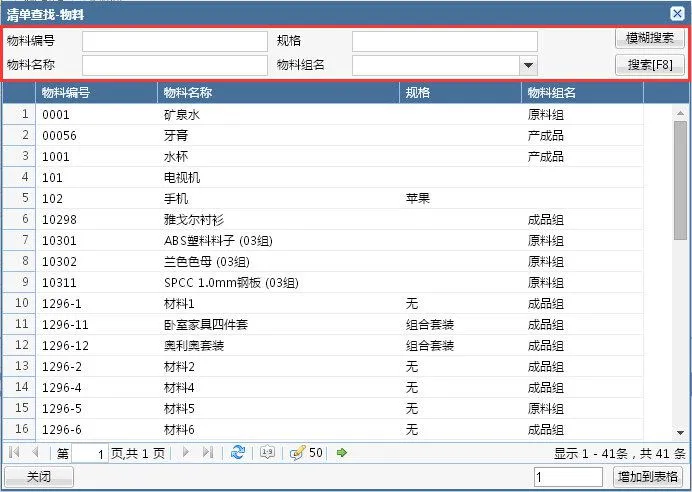Viewport: 692px width, 492px height.
Task: Focus the 物料编号 input field
Action: tap(175, 41)
